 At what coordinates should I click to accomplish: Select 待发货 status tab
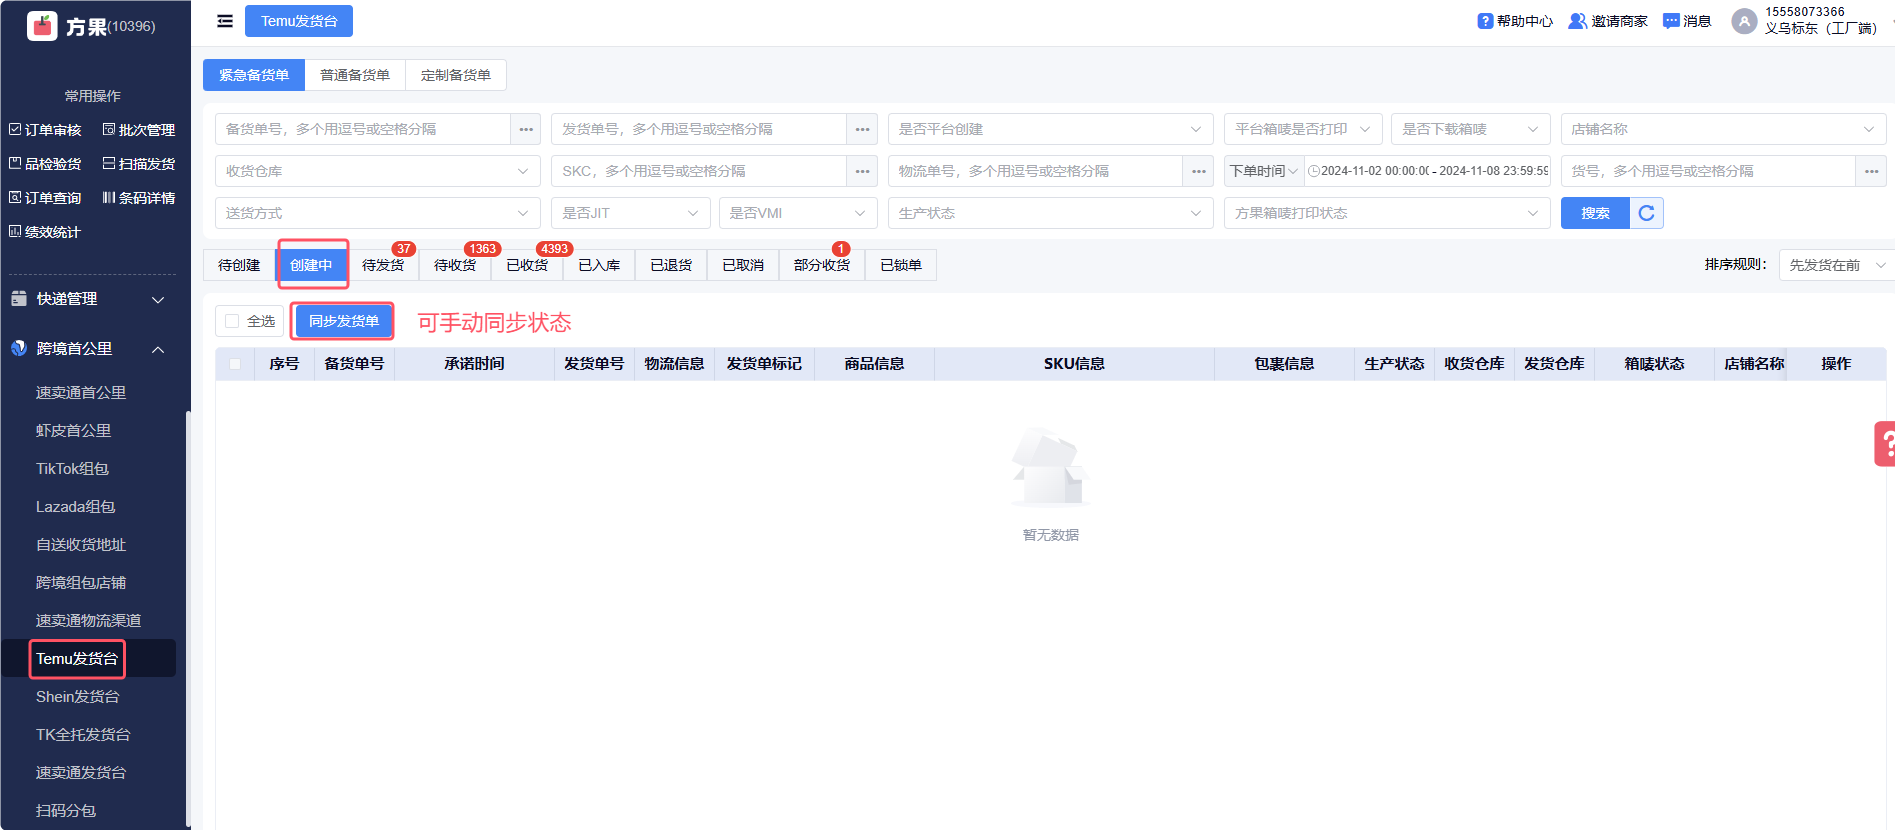coord(383,265)
